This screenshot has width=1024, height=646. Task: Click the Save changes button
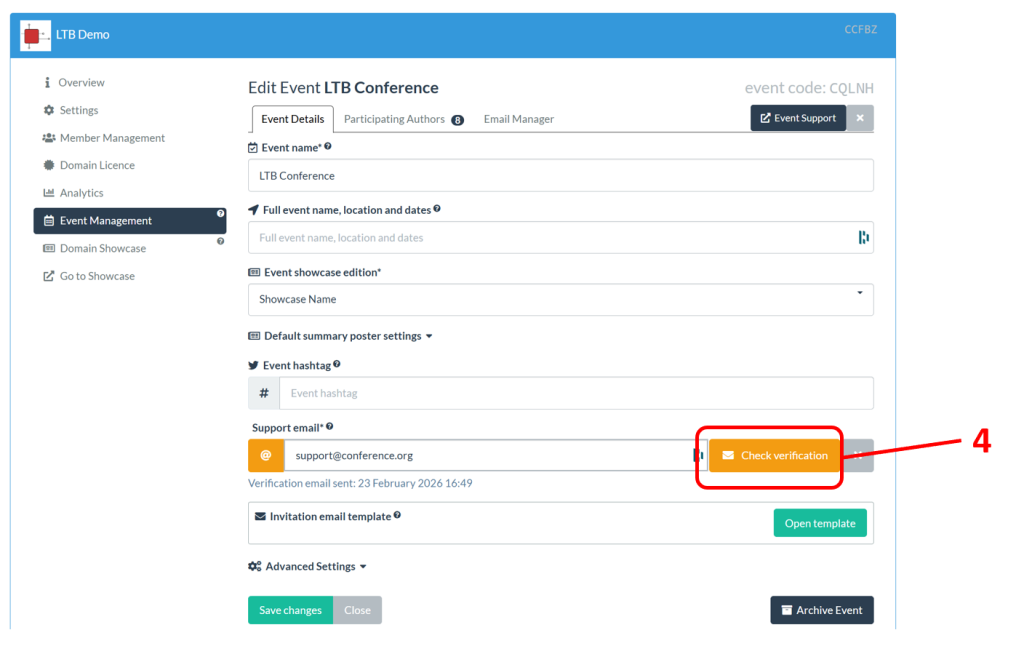click(x=290, y=610)
